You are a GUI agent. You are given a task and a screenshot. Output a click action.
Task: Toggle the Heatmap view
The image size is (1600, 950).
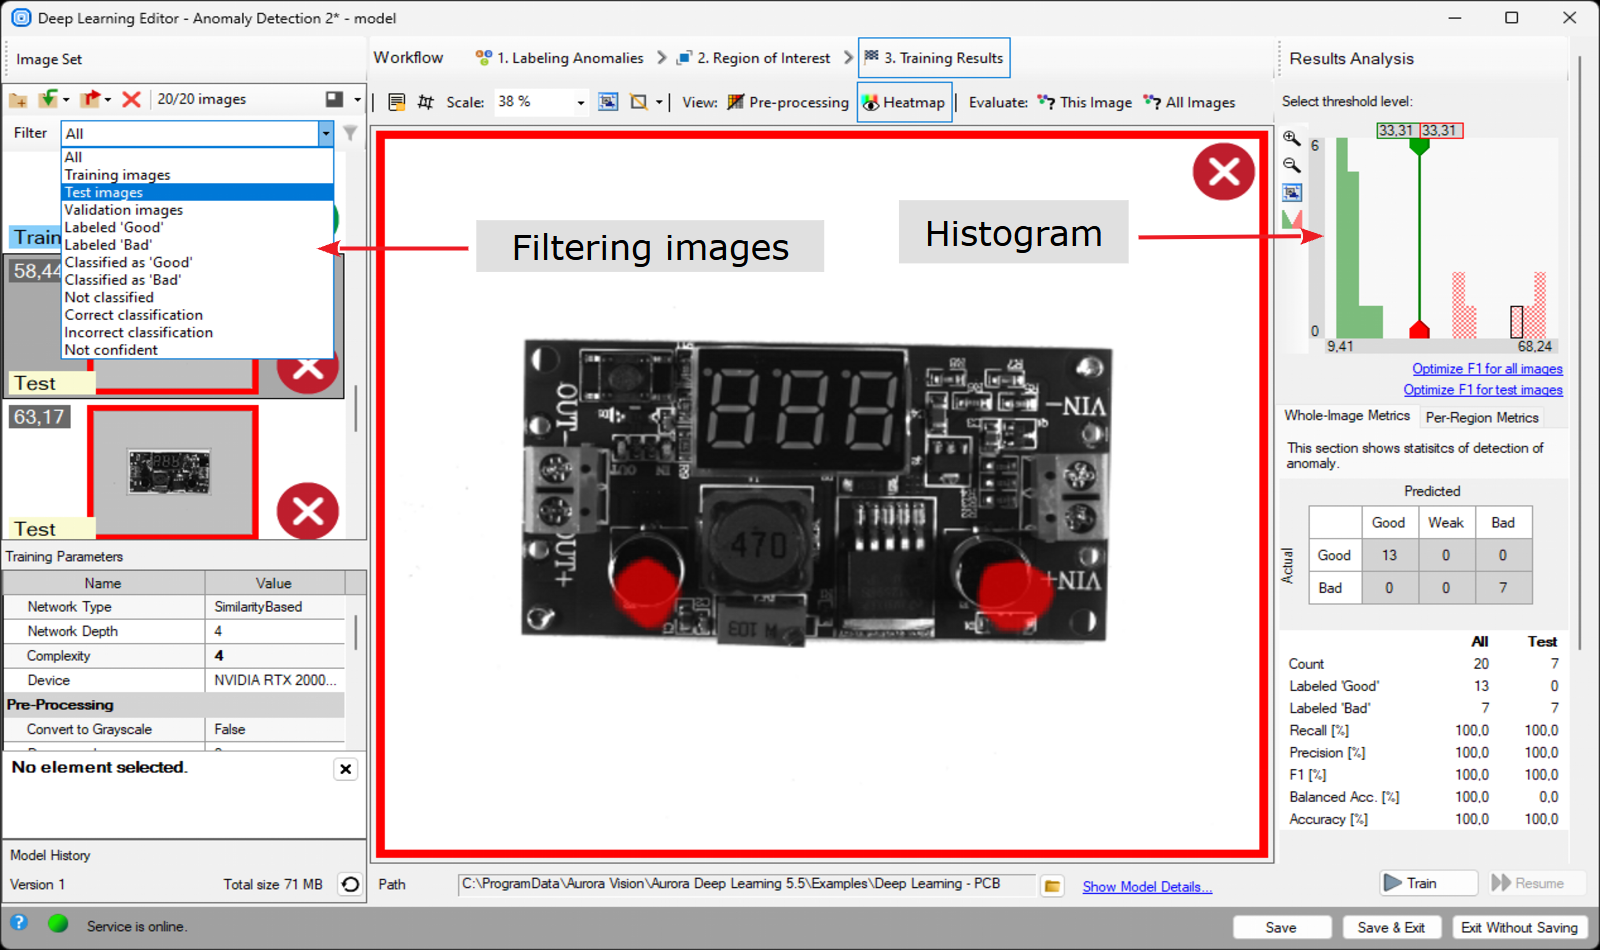pyautogui.click(x=904, y=102)
